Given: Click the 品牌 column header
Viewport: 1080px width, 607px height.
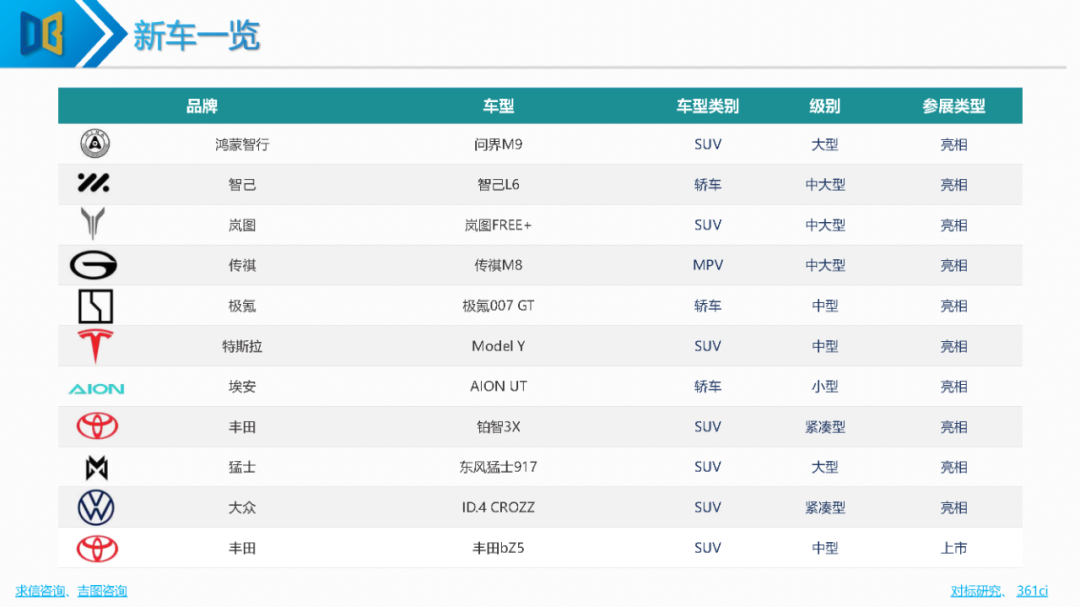Looking at the screenshot, I should [x=202, y=106].
